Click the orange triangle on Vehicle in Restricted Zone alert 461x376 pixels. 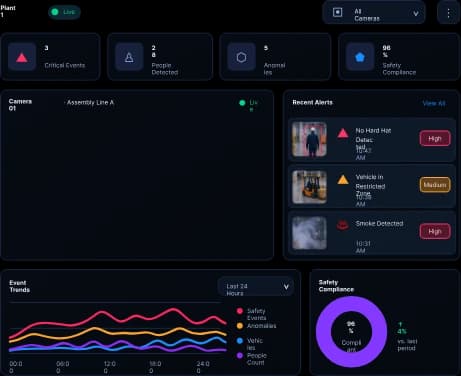pyautogui.click(x=343, y=180)
